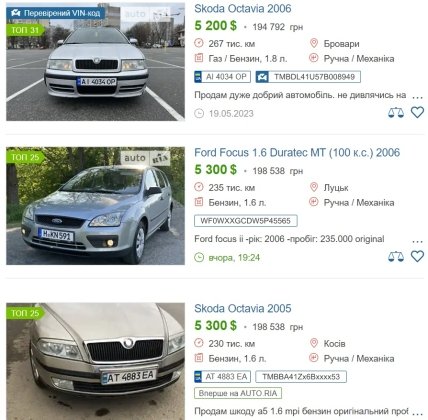Open the Ford Focus 1.6 Duratec listing title
The height and width of the screenshot is (420, 428).
tap(297, 153)
